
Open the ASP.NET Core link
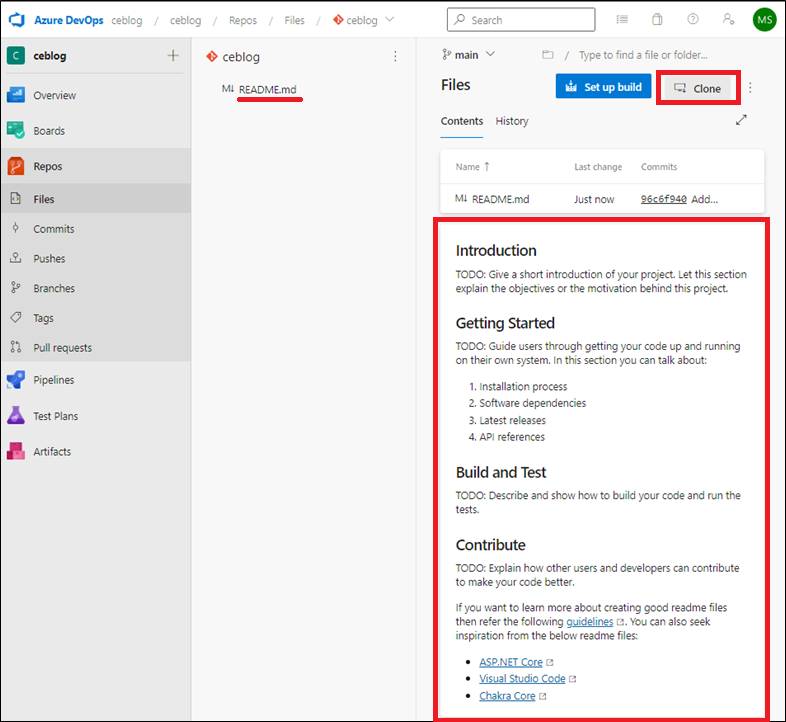(x=511, y=662)
